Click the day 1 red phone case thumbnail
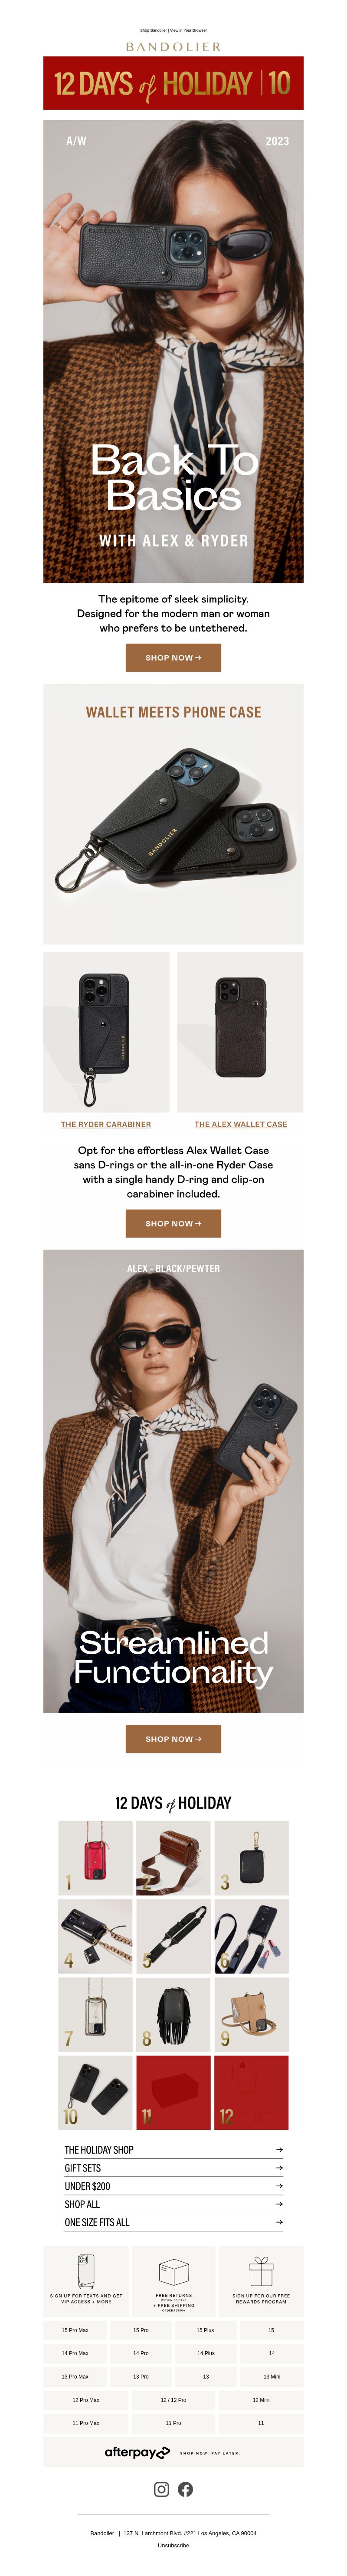The width and height of the screenshot is (347, 2576). pos(95,1857)
